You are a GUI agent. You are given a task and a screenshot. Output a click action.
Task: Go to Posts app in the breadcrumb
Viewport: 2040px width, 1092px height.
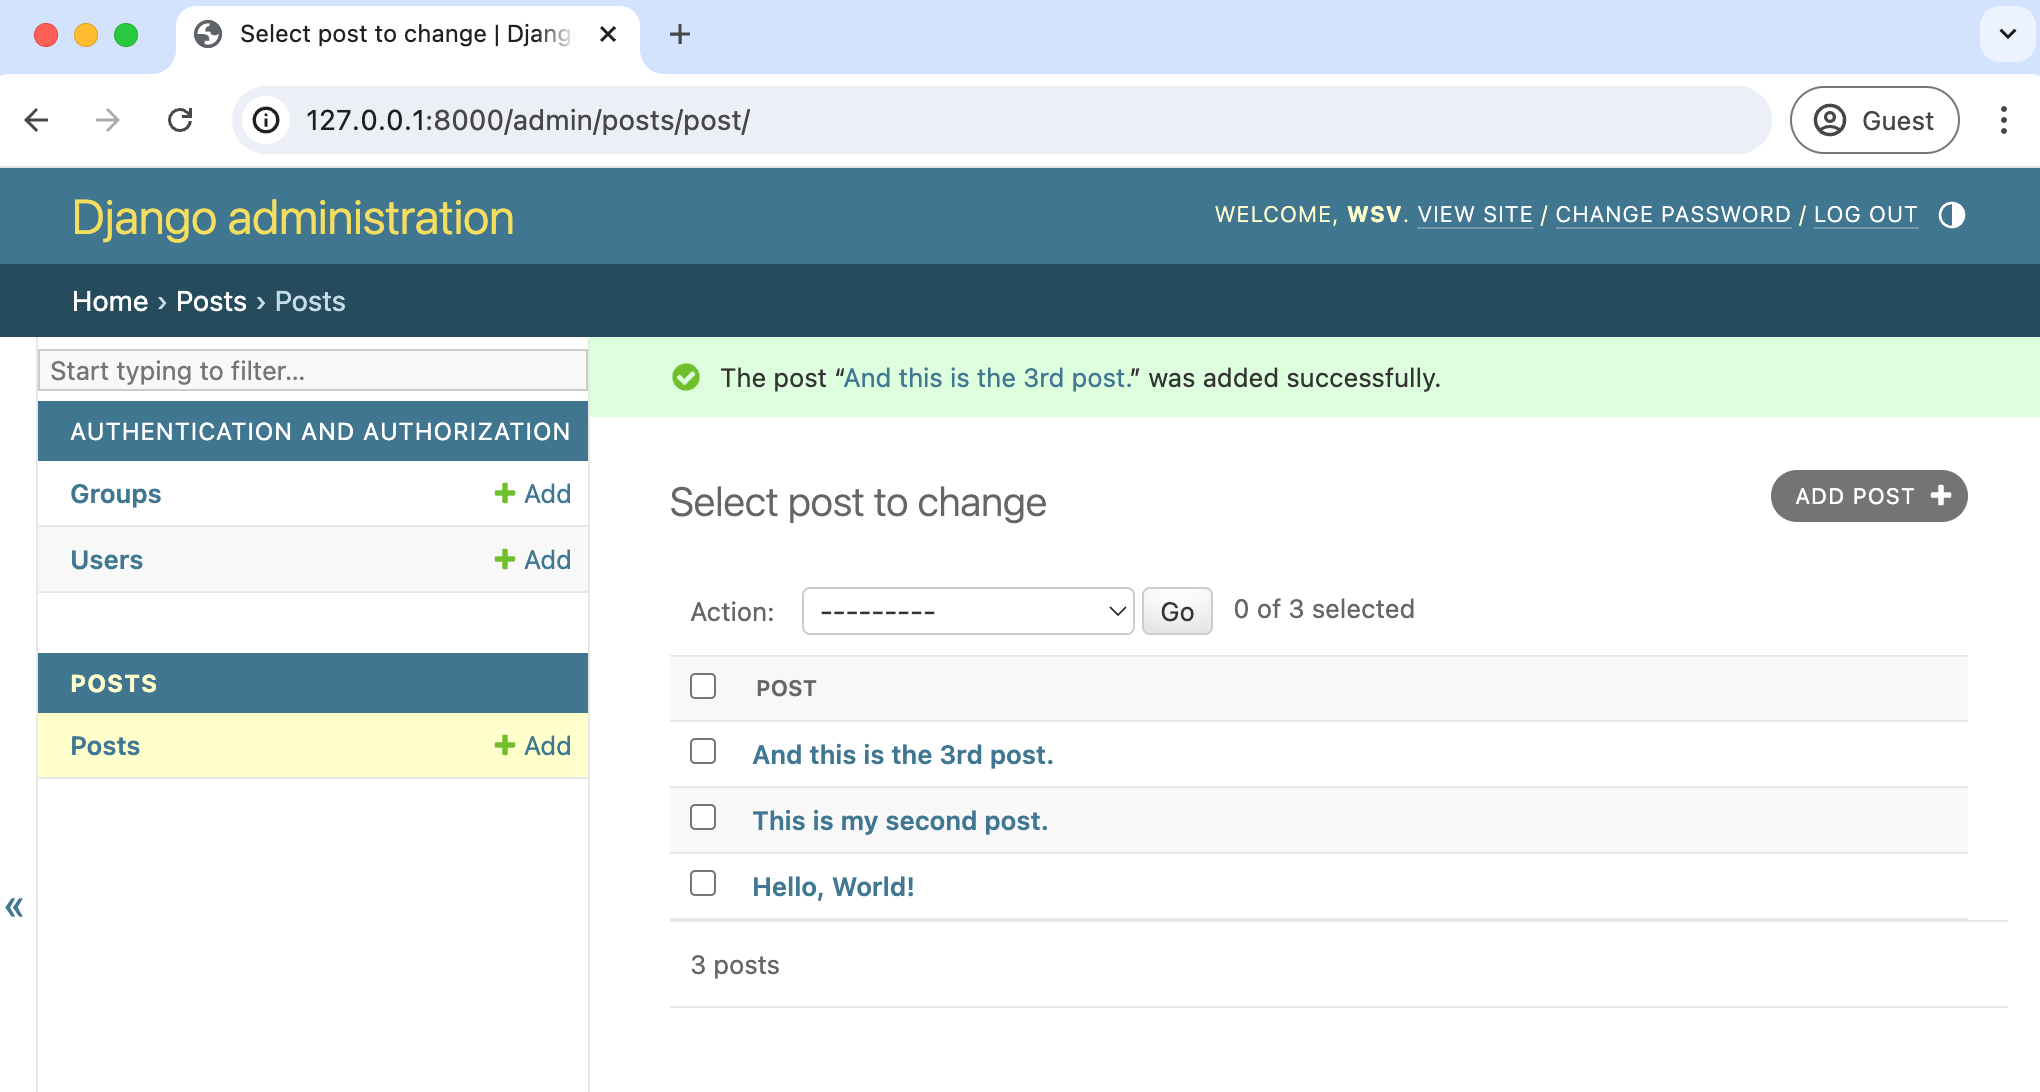(x=211, y=301)
